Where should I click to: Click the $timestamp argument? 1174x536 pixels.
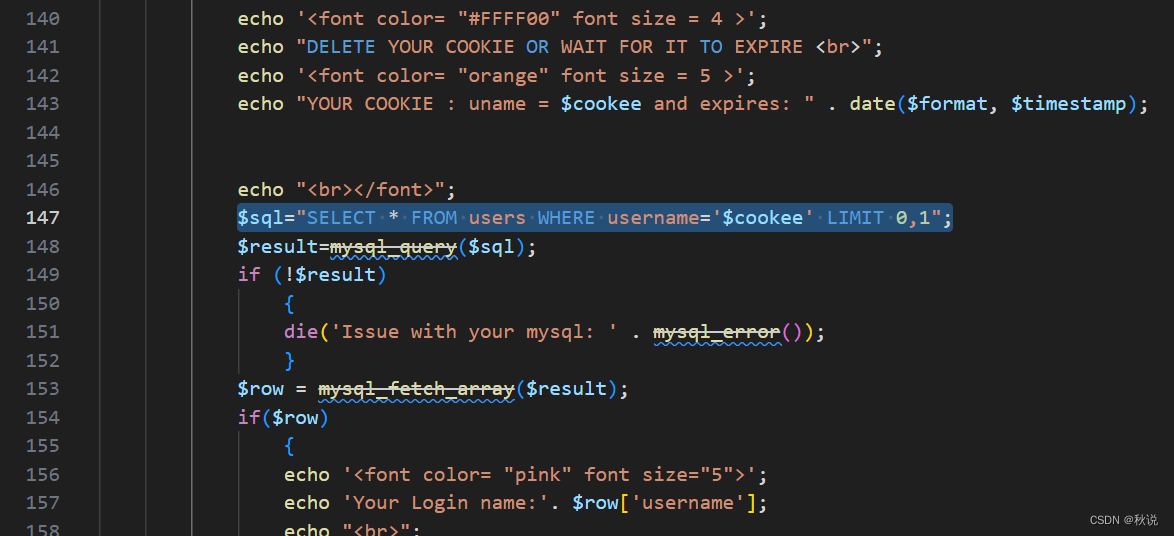(1068, 104)
